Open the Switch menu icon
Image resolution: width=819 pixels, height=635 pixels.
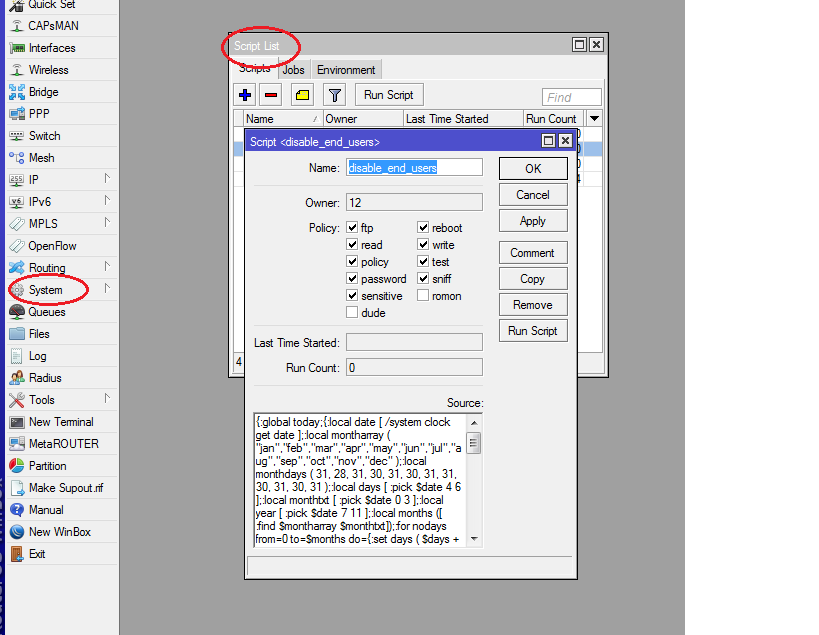(x=17, y=136)
